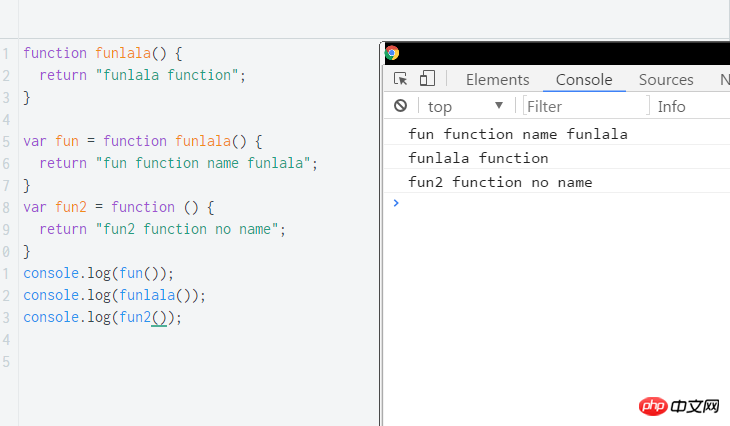
Task: Open the top context dropdown
Action: [x=466, y=107]
